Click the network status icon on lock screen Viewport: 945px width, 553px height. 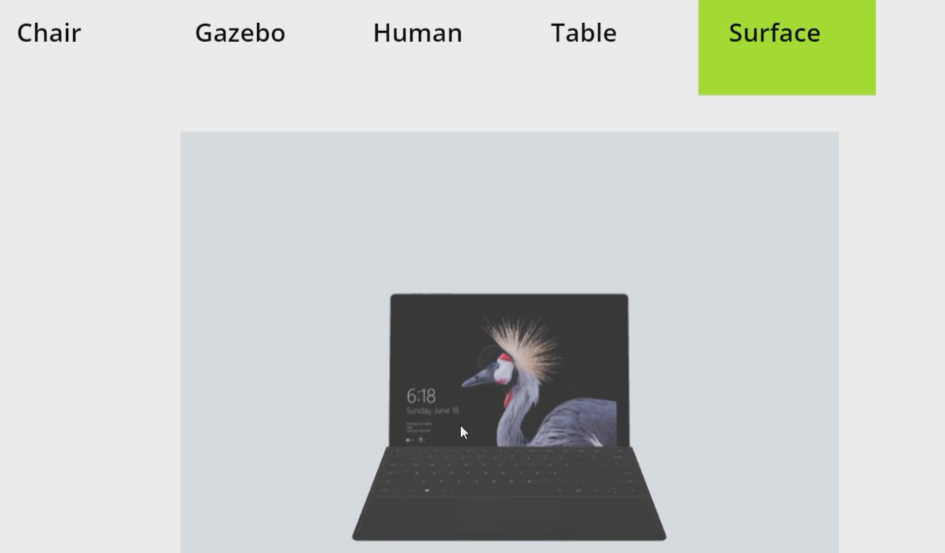pos(409,440)
